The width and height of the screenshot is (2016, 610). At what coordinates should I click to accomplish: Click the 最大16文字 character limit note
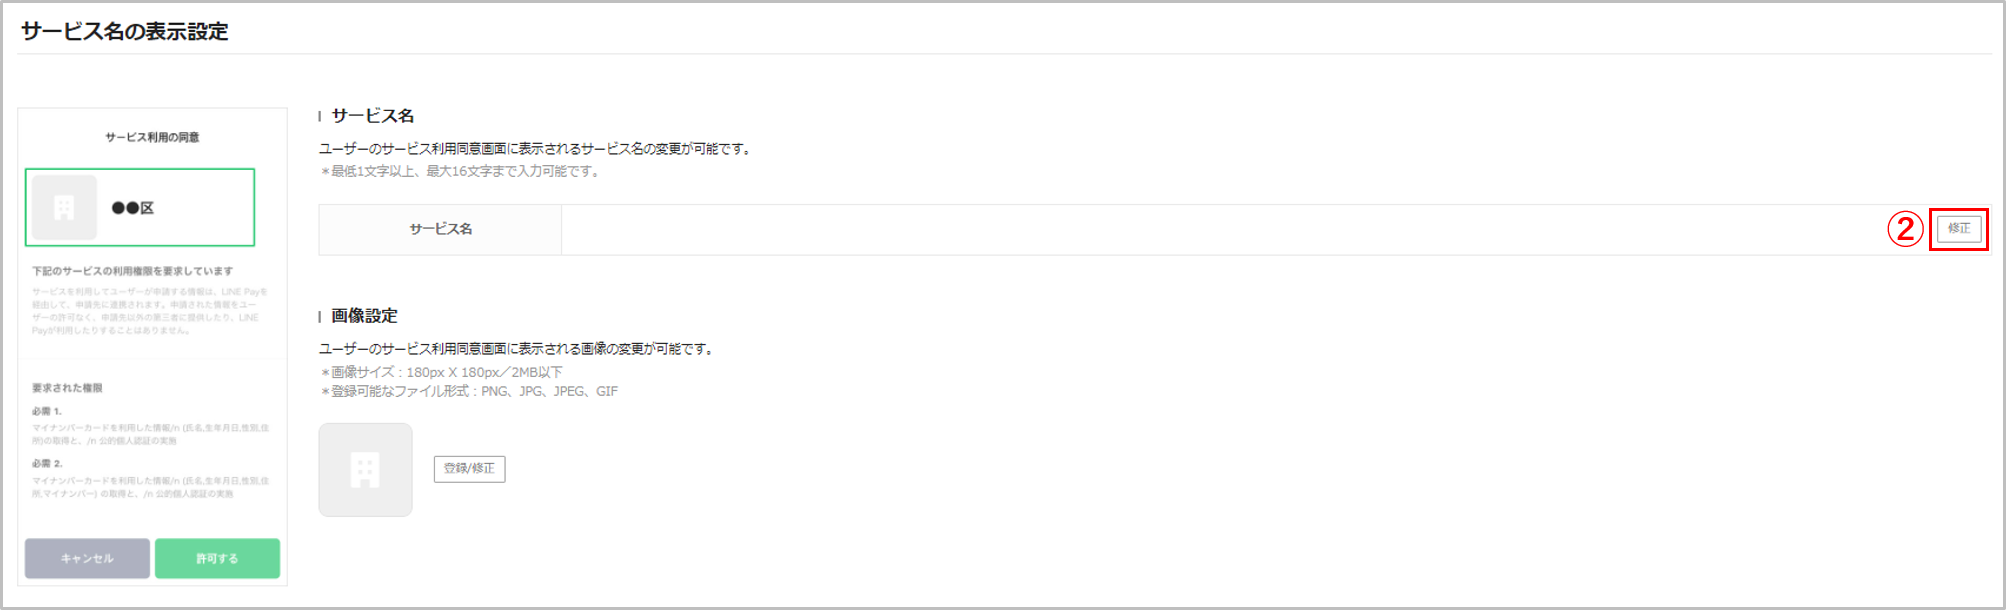pyautogui.click(x=462, y=172)
